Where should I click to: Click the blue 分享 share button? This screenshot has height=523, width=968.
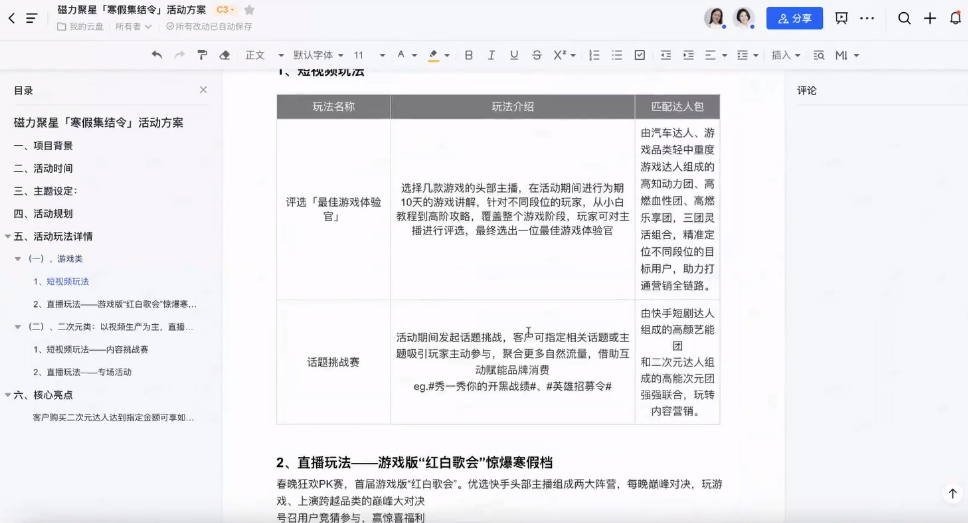coord(795,19)
